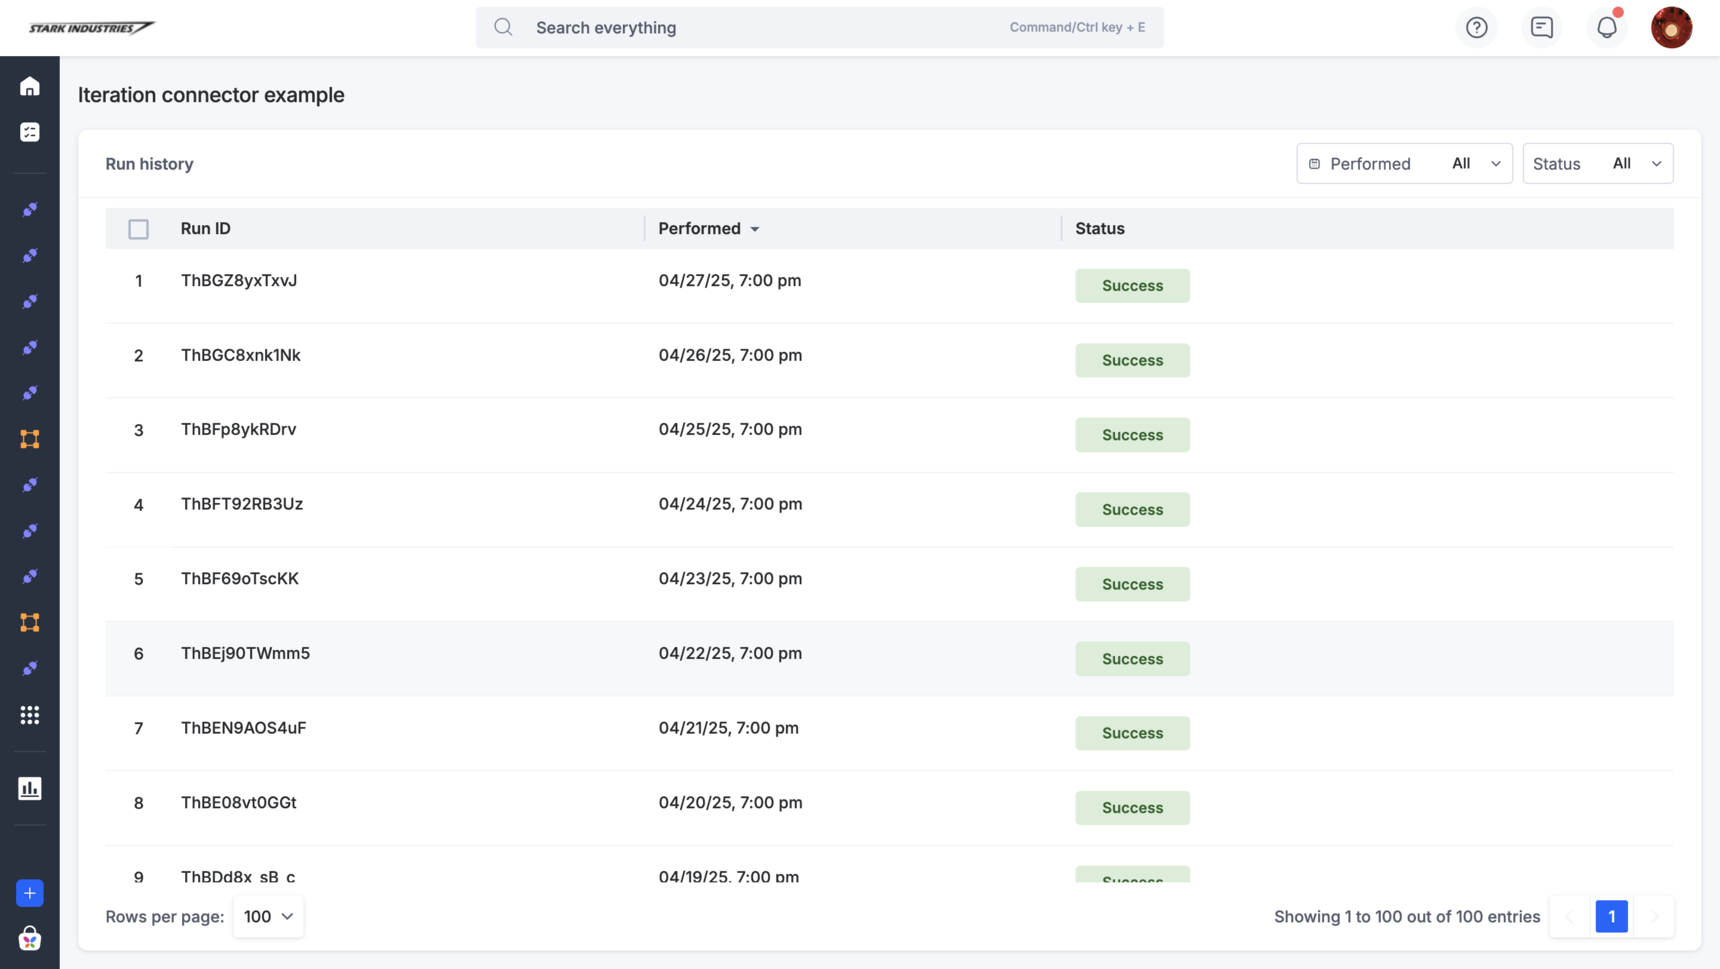Open the Rows per page dropdown
The width and height of the screenshot is (1720, 969).
click(268, 916)
